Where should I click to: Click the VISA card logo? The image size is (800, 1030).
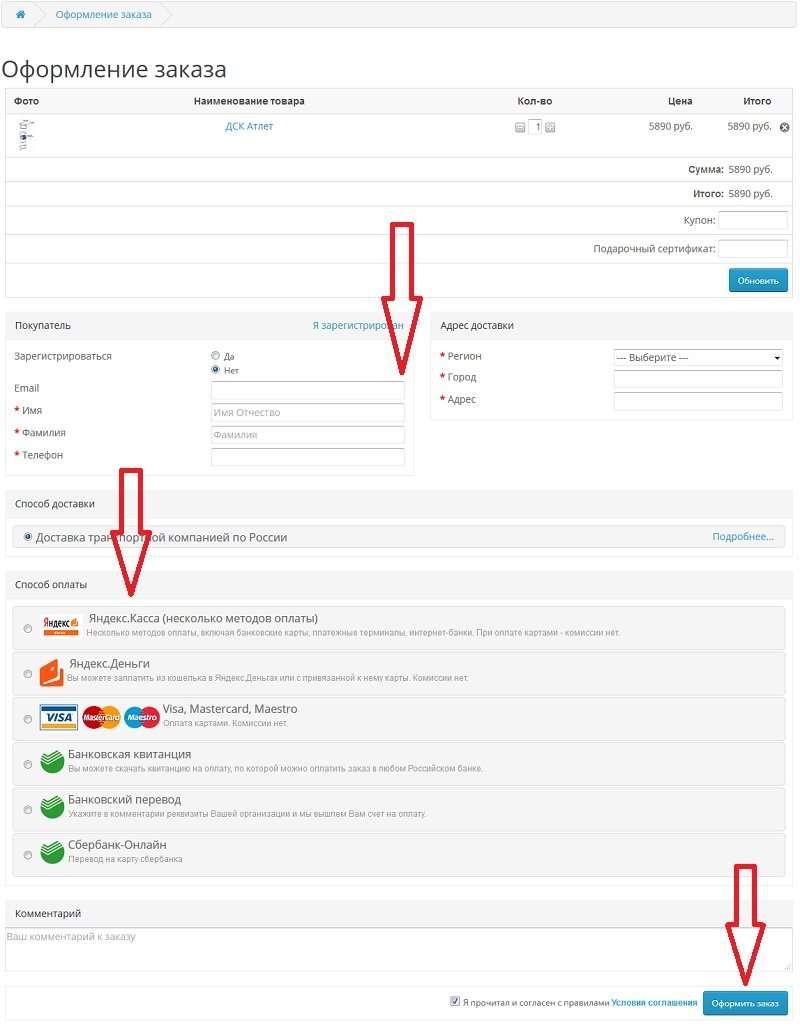point(58,717)
